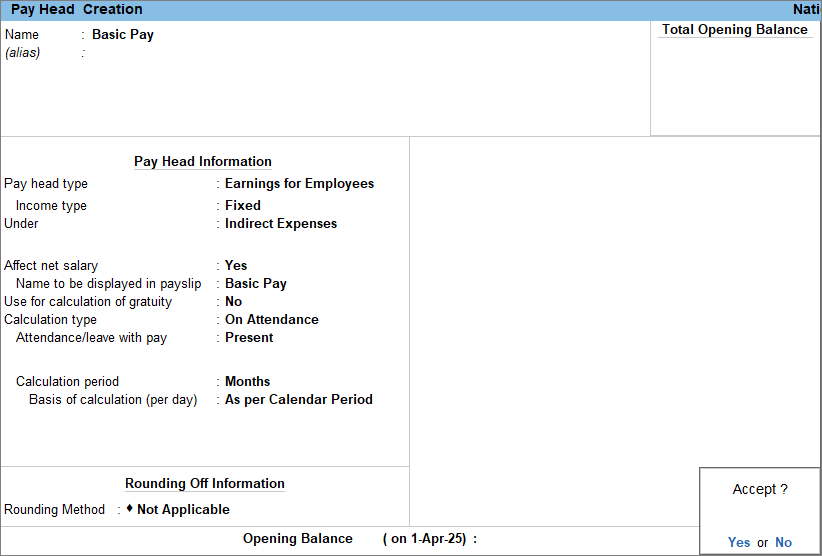The image size is (822, 556).
Task: Click Yes in the Accept prompt
Action: coord(739,542)
